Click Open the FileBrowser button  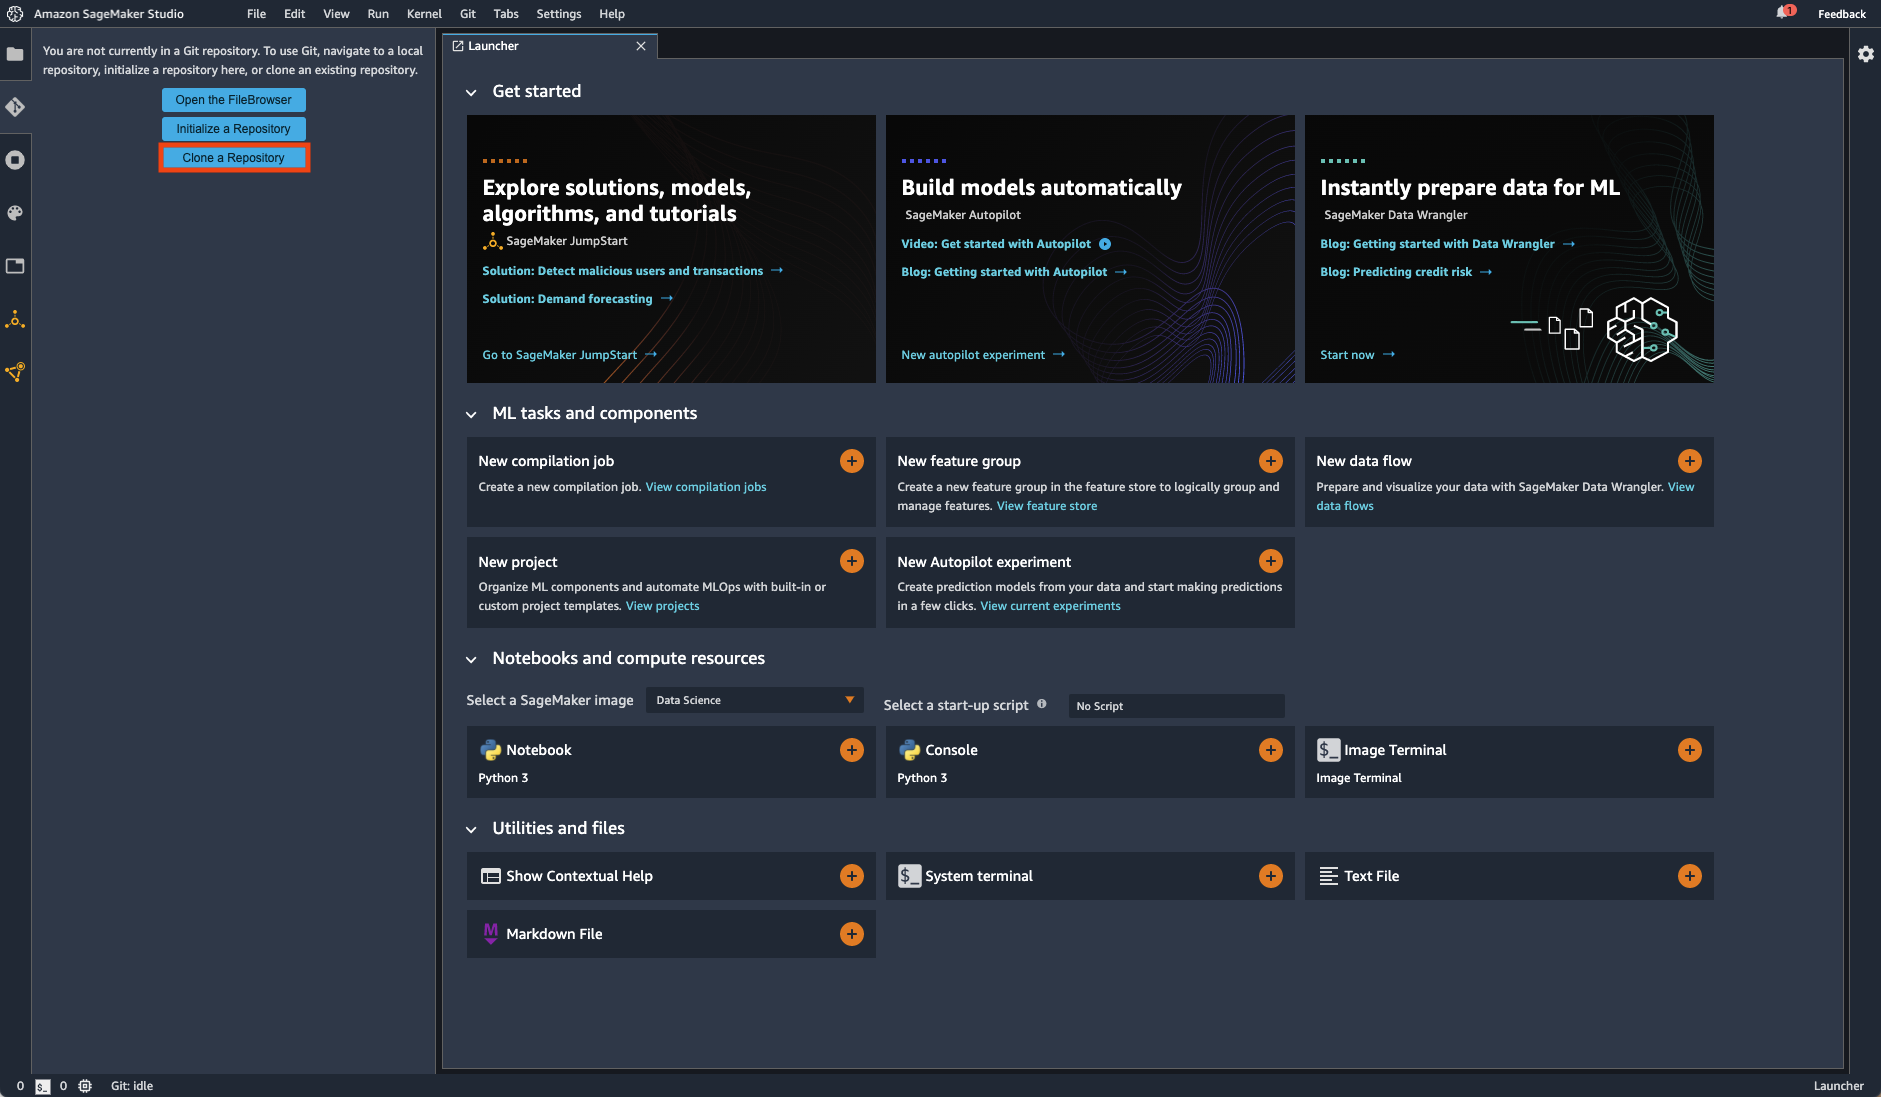click(234, 100)
